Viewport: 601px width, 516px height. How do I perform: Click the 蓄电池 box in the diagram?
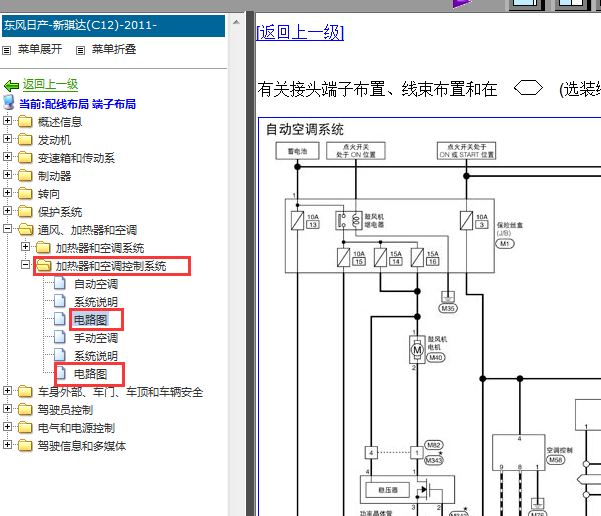297,151
